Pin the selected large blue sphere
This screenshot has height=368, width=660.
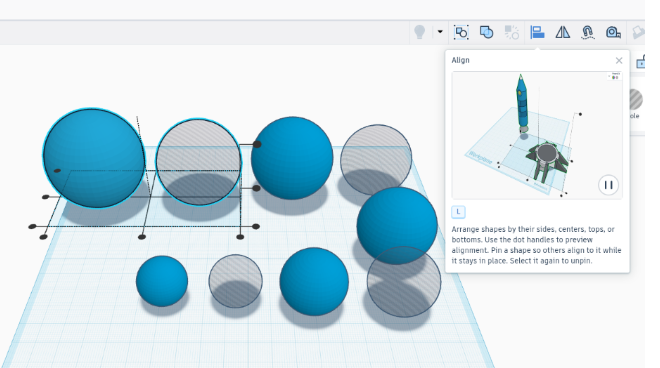(94, 158)
